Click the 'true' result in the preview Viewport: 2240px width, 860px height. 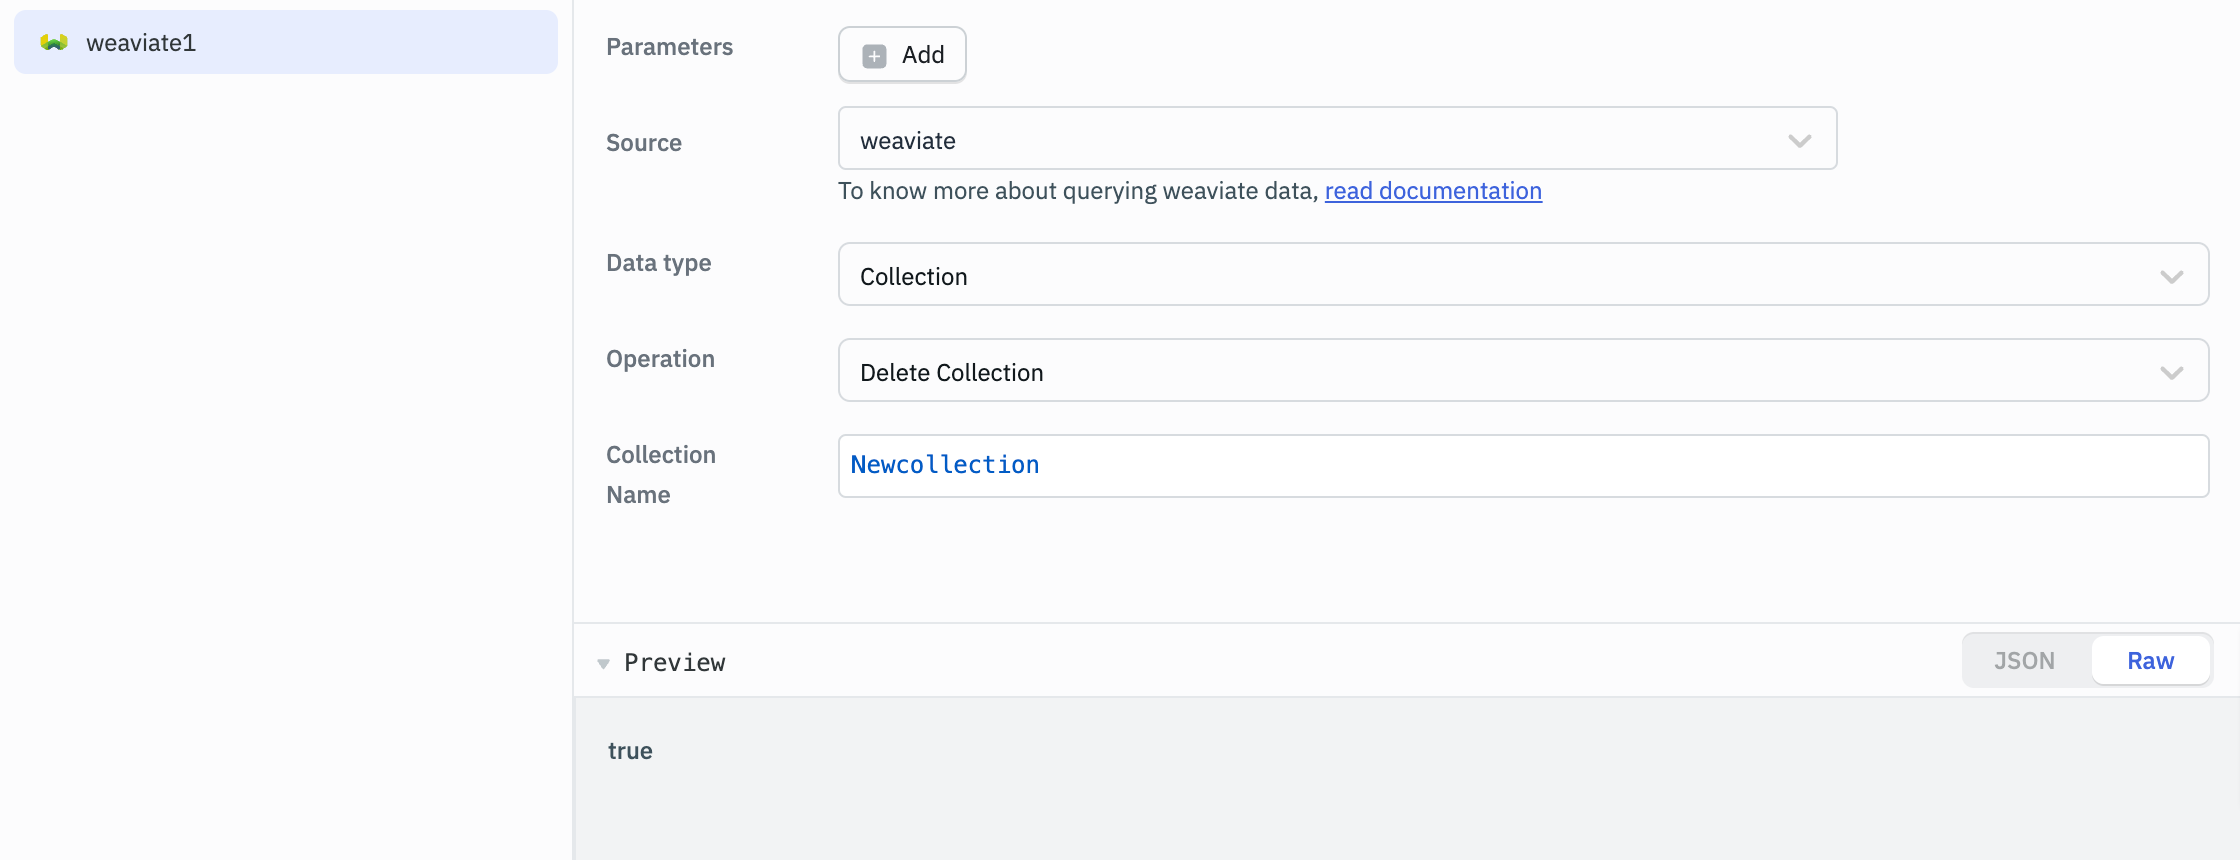630,751
